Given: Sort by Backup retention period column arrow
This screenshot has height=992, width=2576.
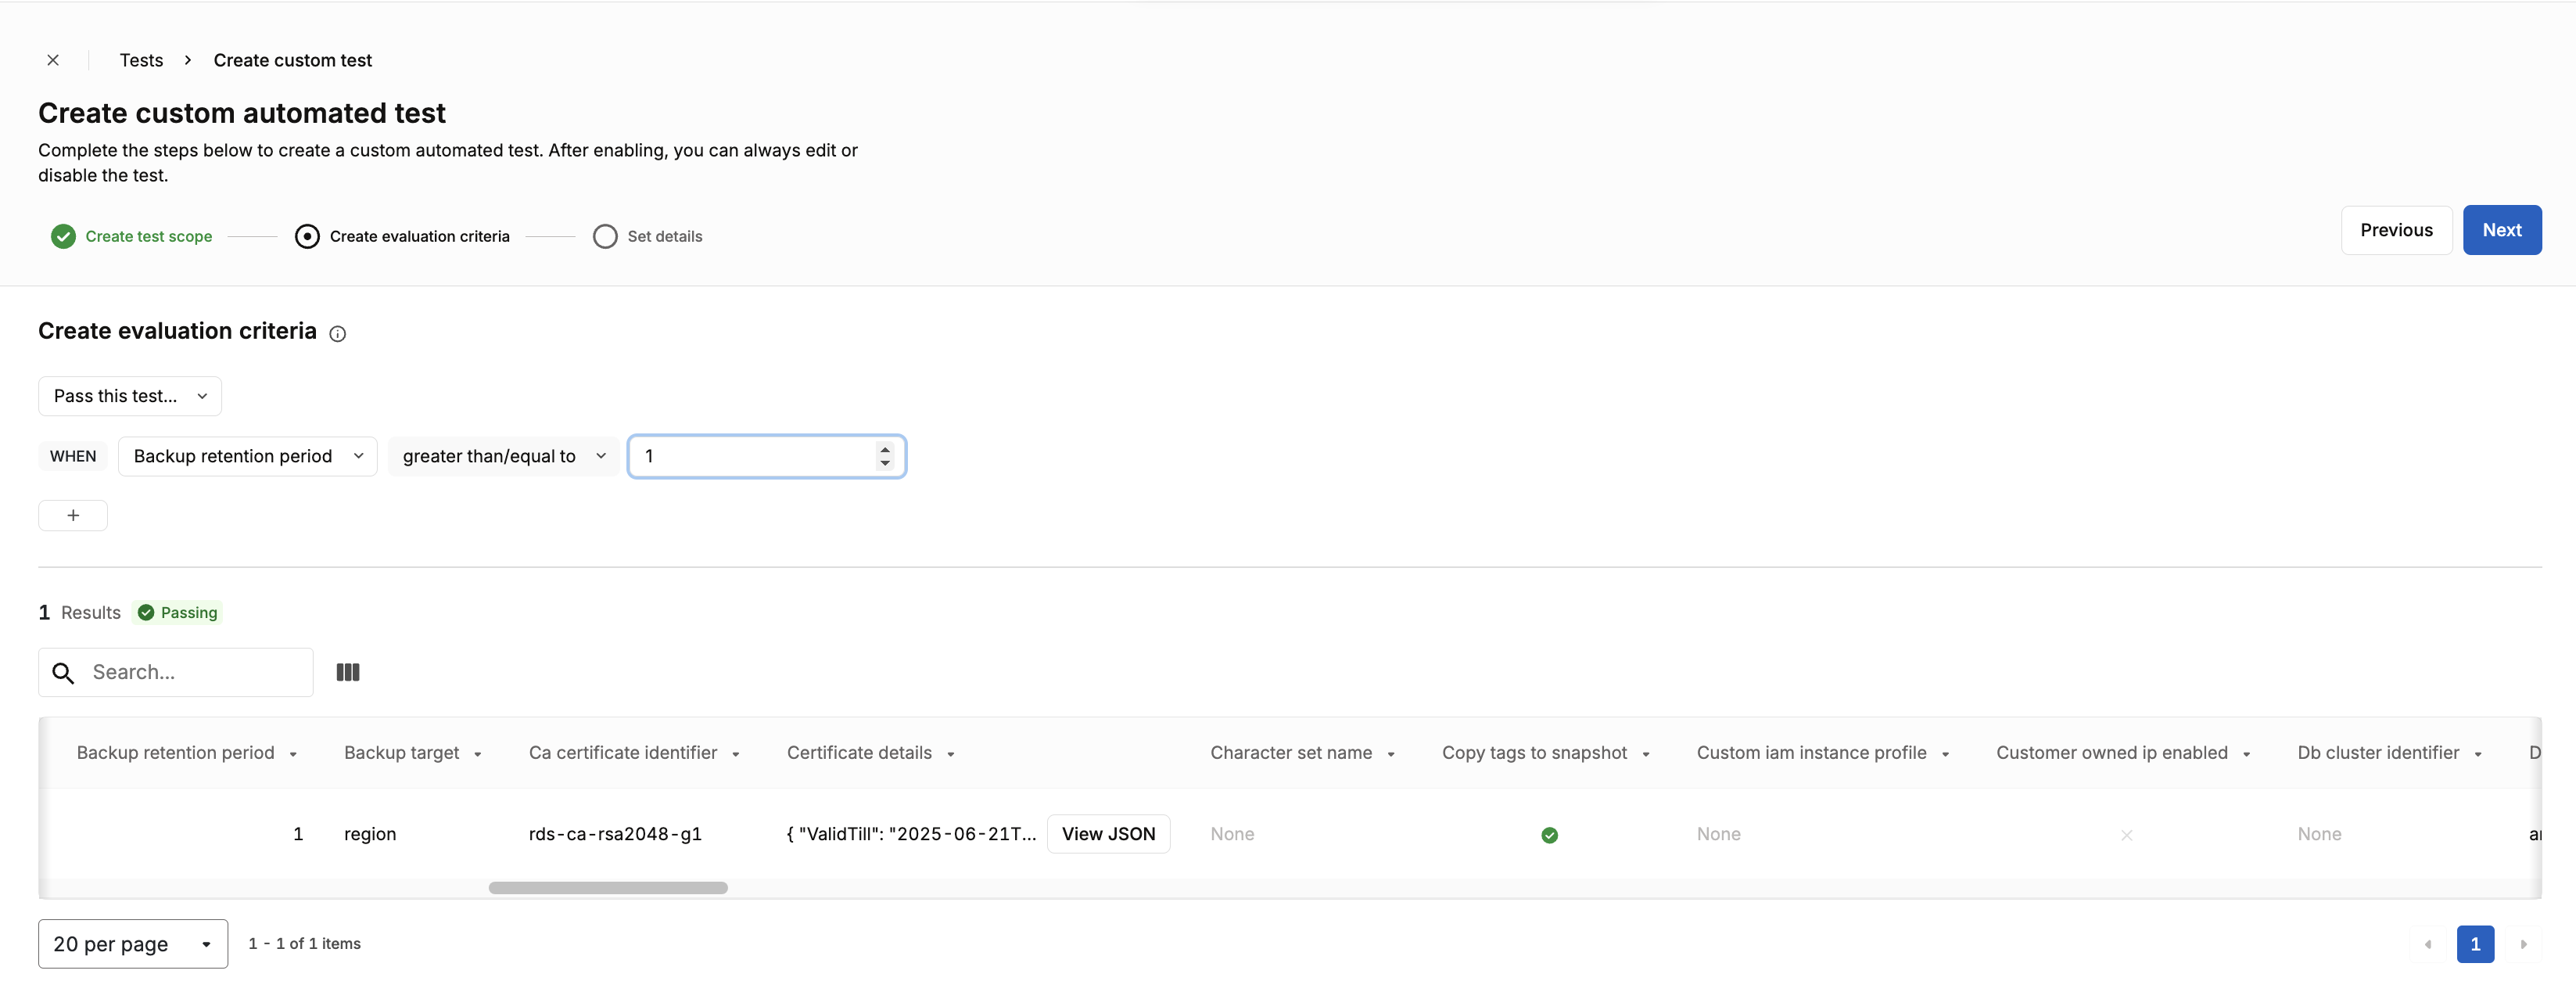Looking at the screenshot, I should pyautogui.click(x=293, y=755).
